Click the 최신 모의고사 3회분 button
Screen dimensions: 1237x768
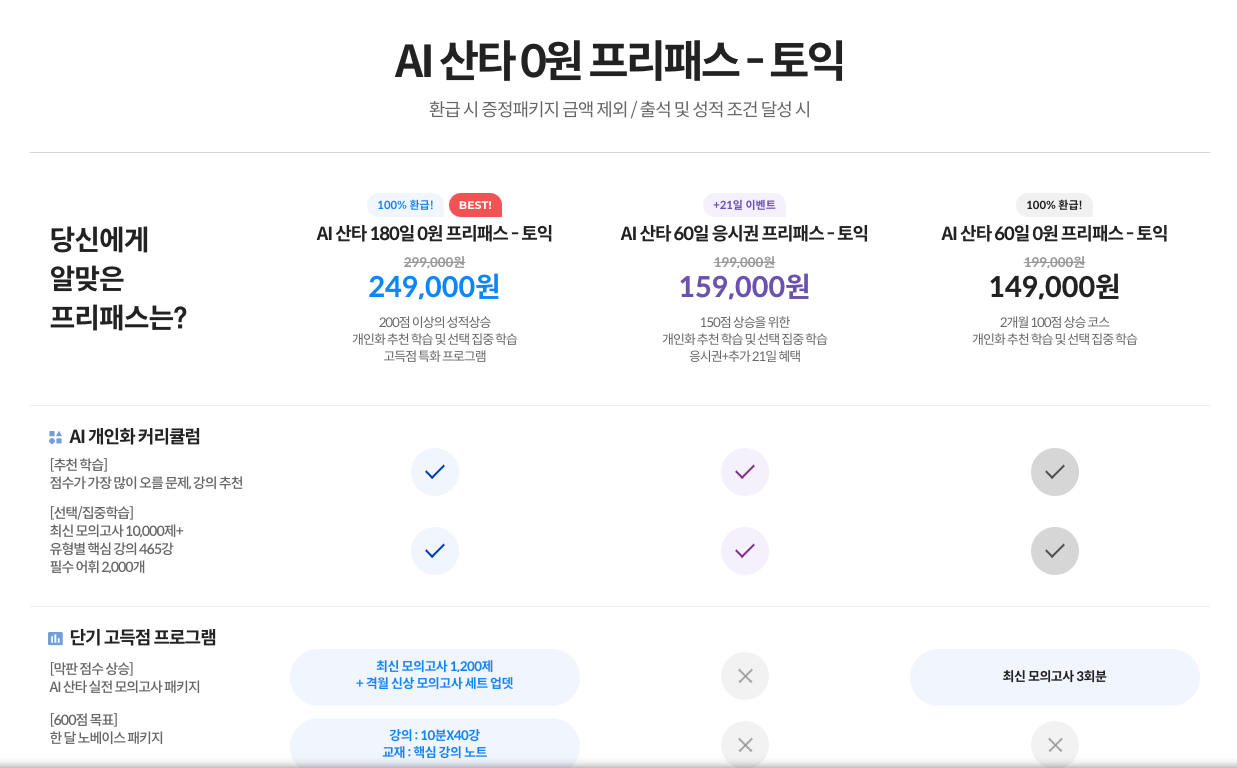click(x=1055, y=677)
